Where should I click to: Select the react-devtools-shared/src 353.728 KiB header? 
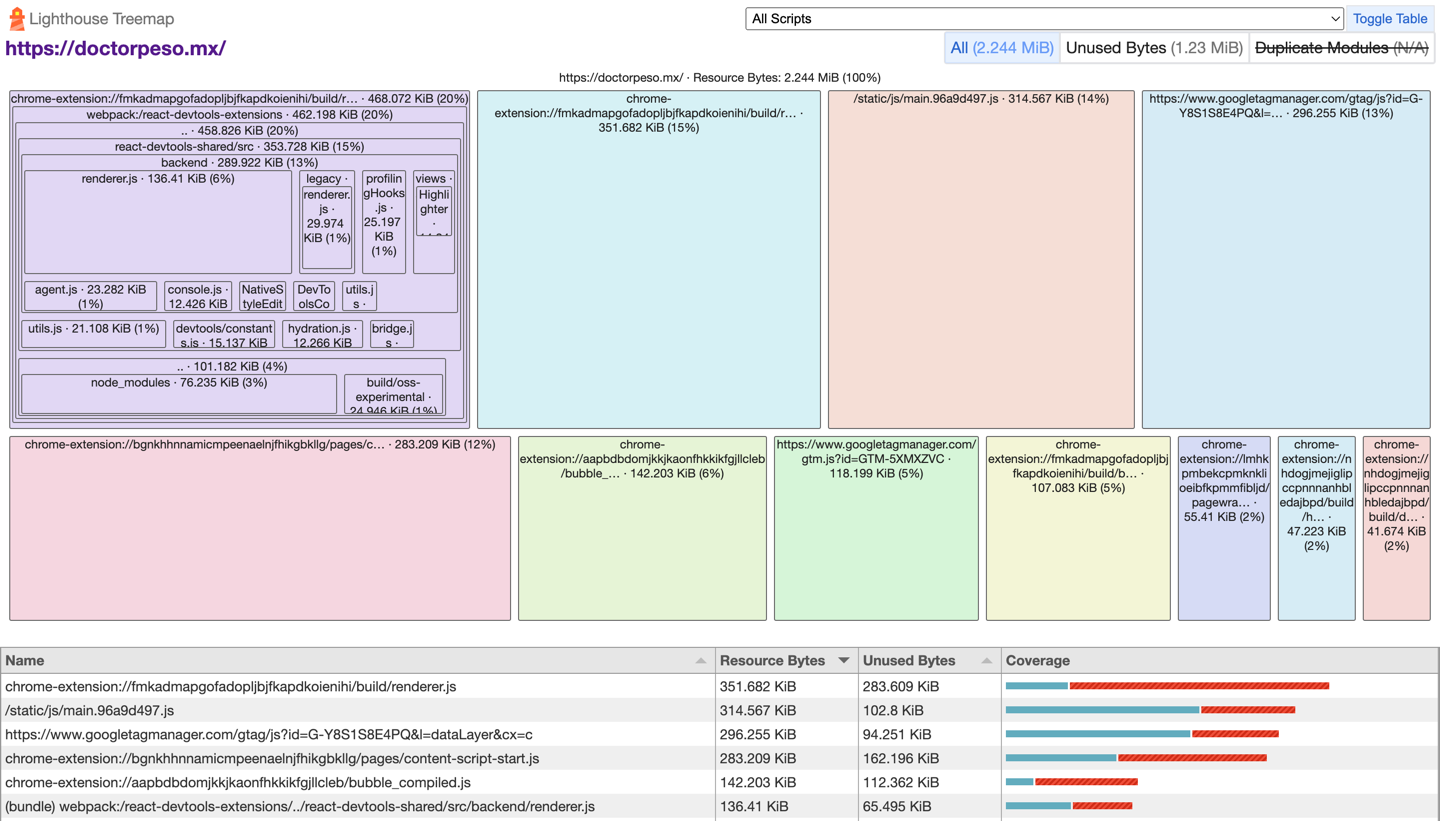pos(239,146)
